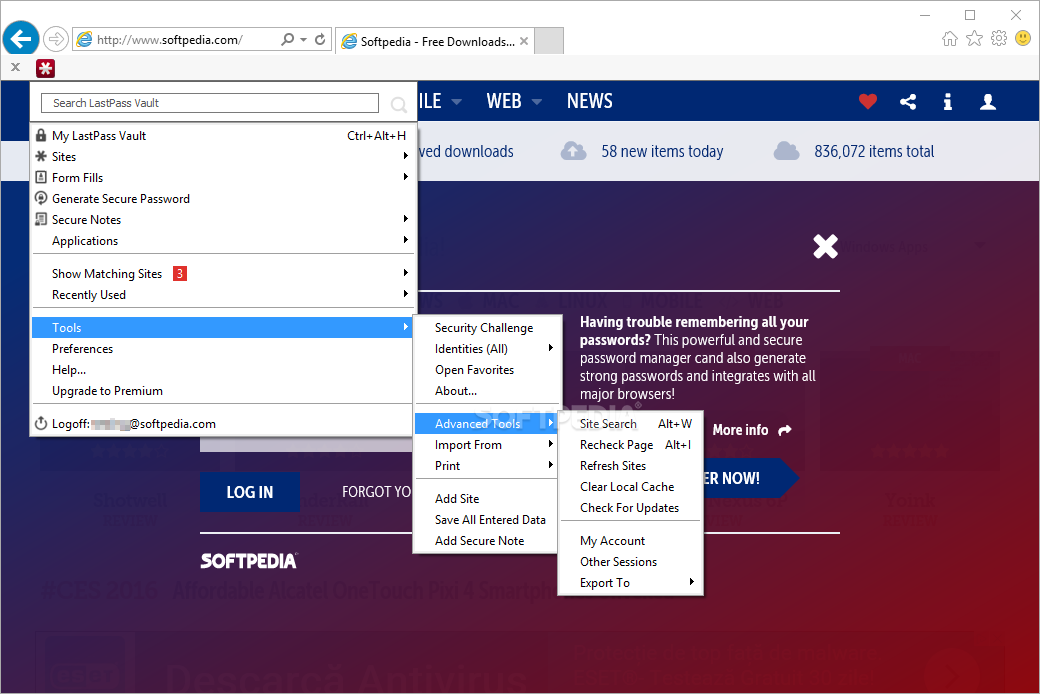Expand Show Matching Sites submenu
The image size is (1040, 694).
[223, 273]
